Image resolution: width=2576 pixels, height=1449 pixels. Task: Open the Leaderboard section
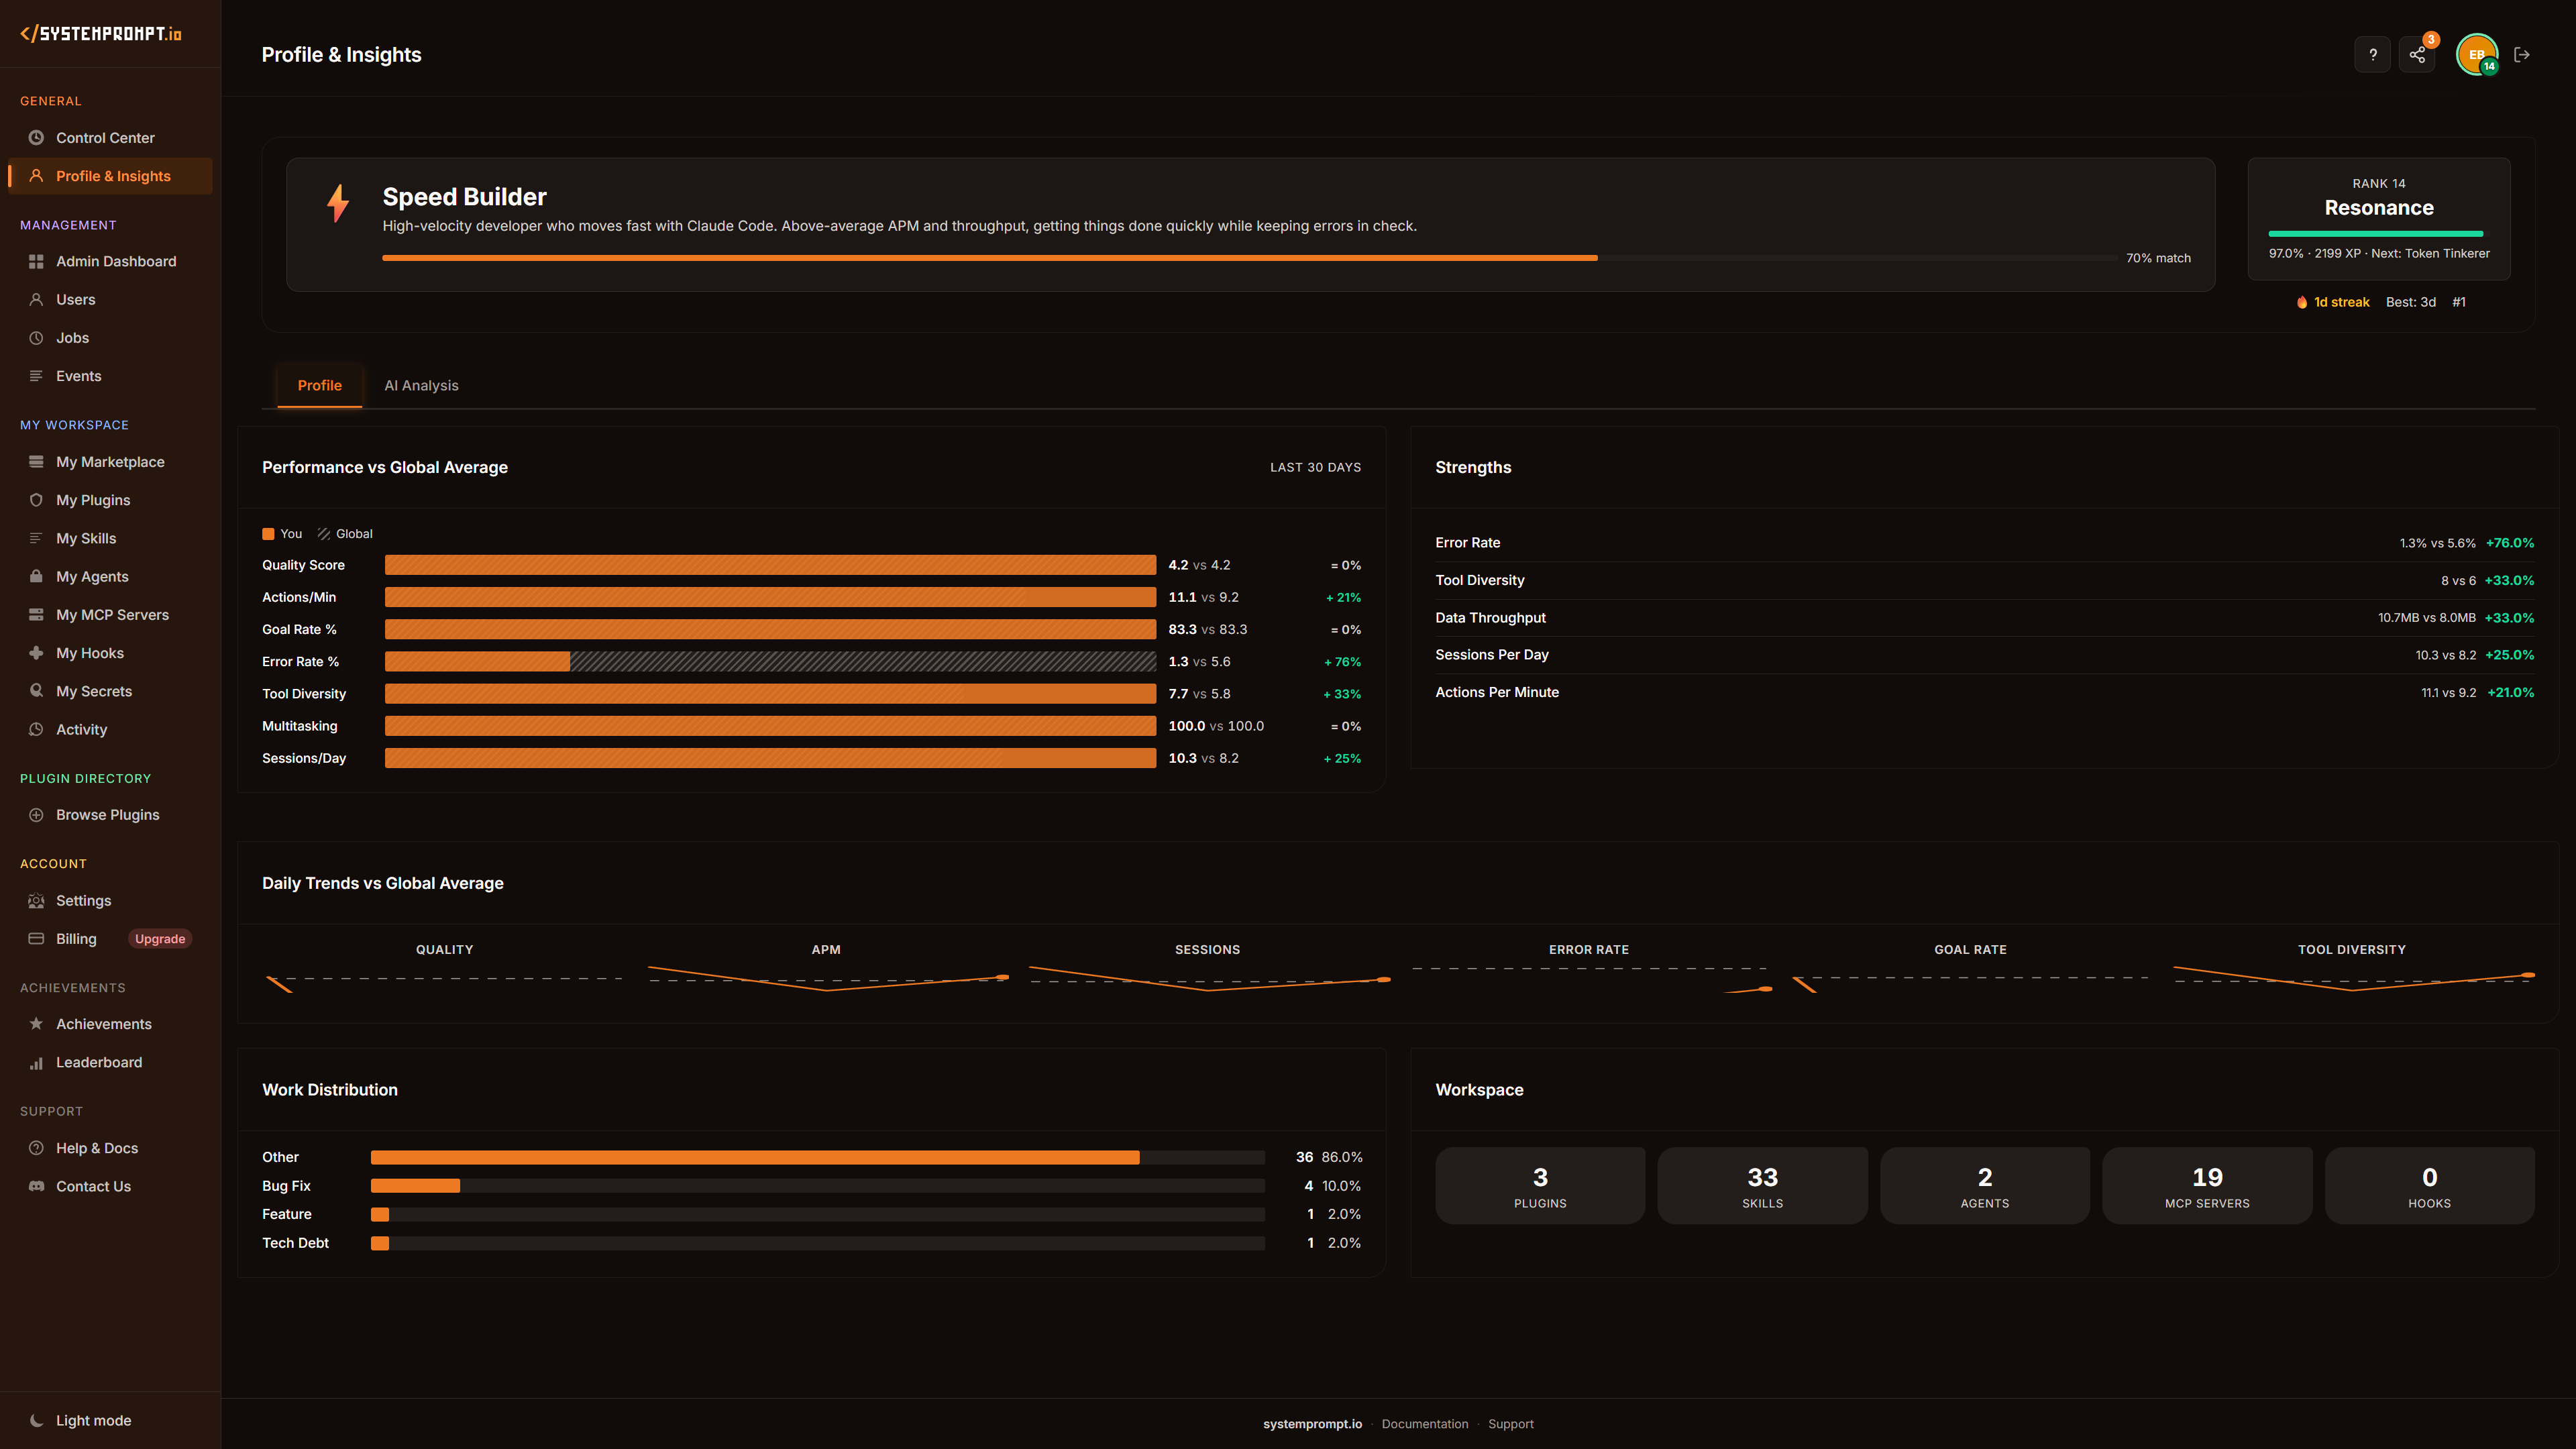(99, 1062)
